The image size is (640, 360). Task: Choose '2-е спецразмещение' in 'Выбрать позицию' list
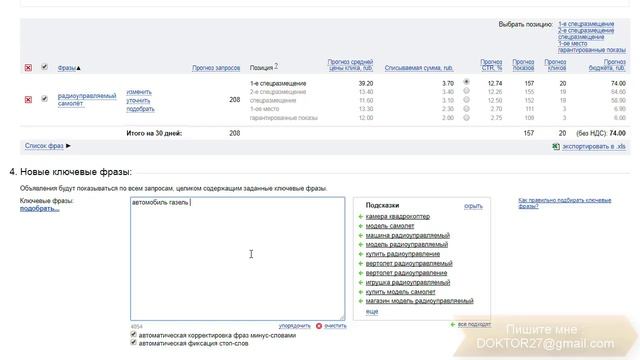point(586,31)
